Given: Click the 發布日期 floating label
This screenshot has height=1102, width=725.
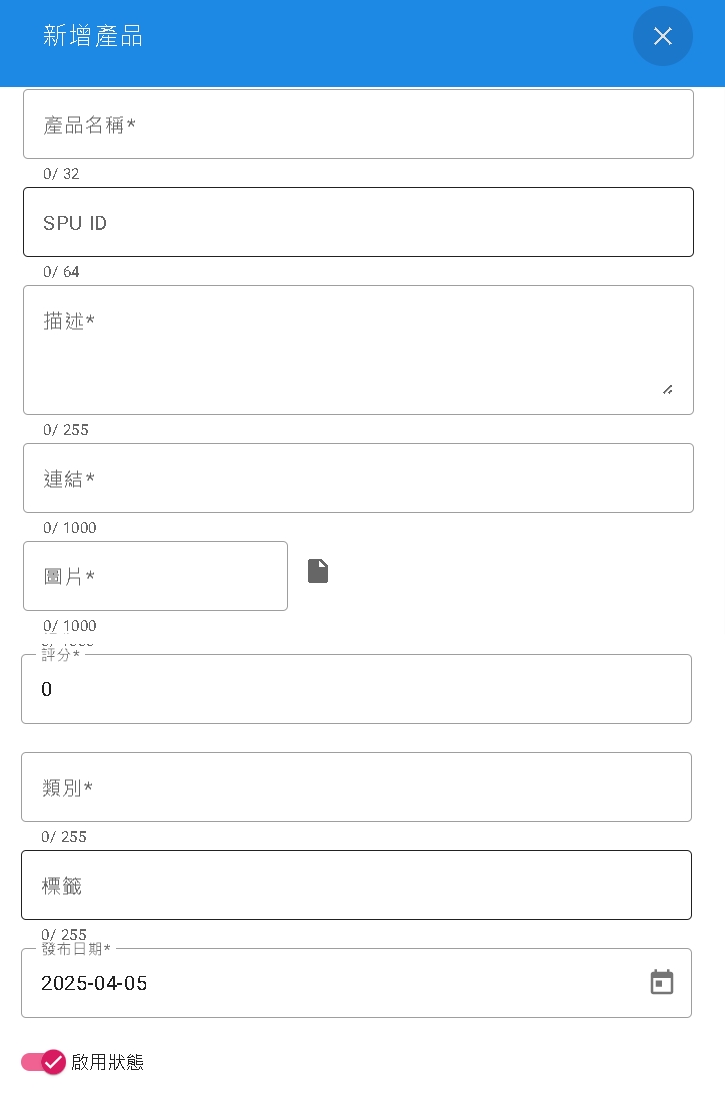Looking at the screenshot, I should click(x=76, y=949).
